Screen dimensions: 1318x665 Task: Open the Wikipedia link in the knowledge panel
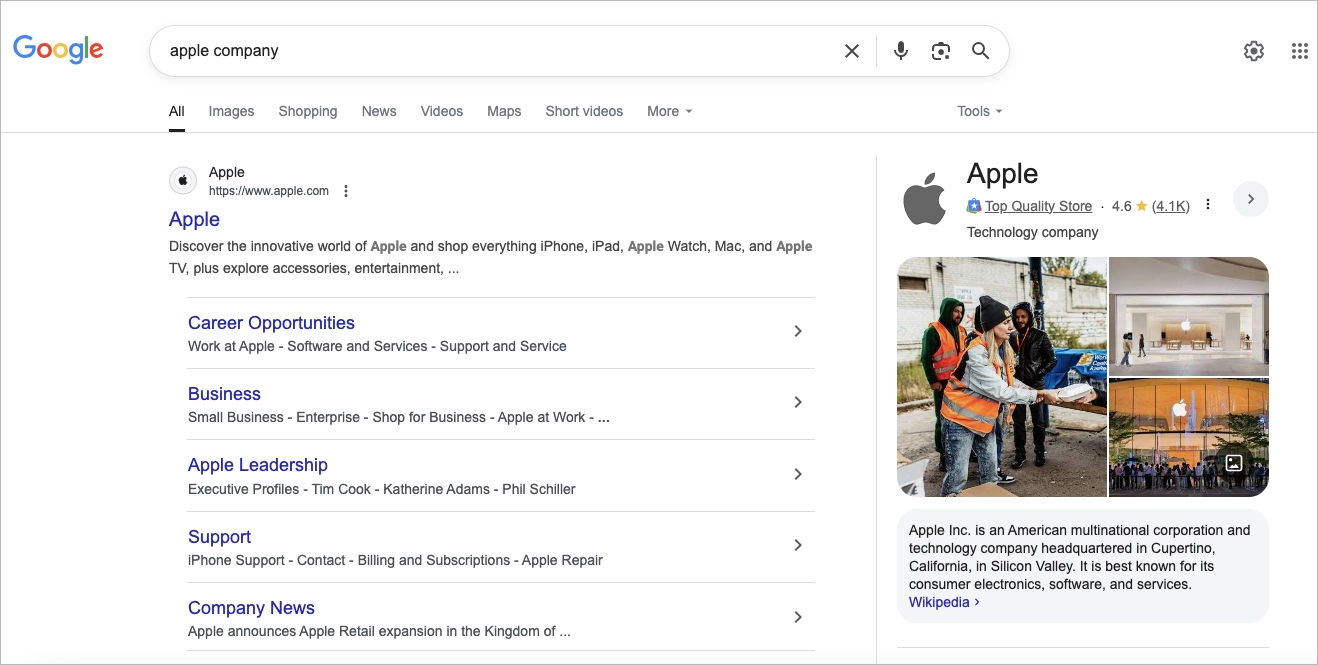(938, 602)
